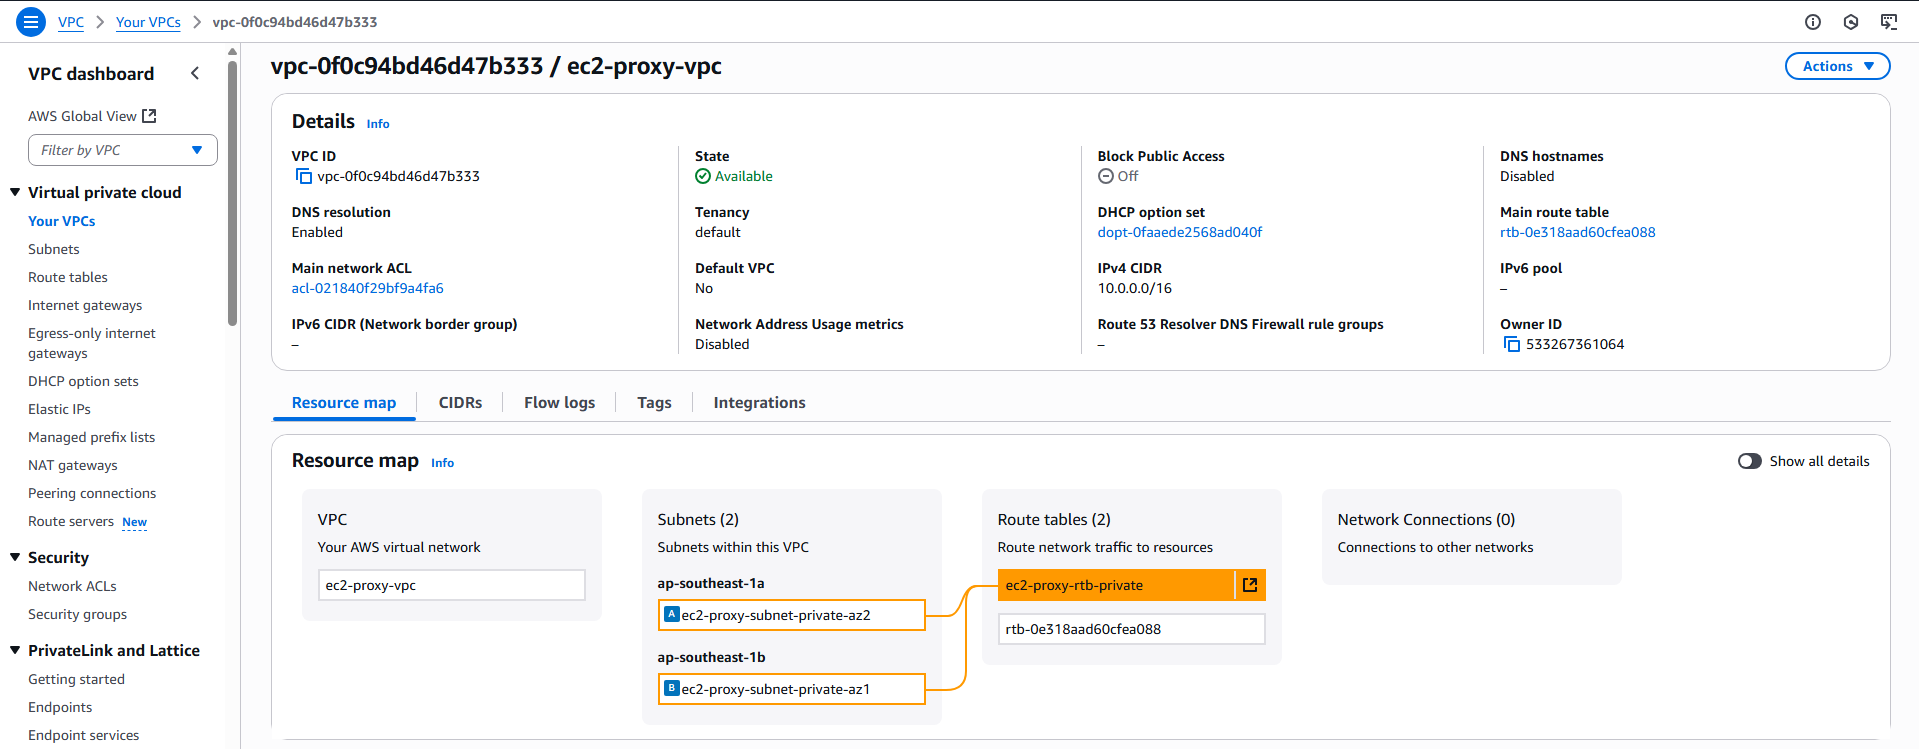Open DHCP option set dopt-0faaede2568ad040f link
Viewport: 1919px width, 749px height.
(x=1179, y=232)
